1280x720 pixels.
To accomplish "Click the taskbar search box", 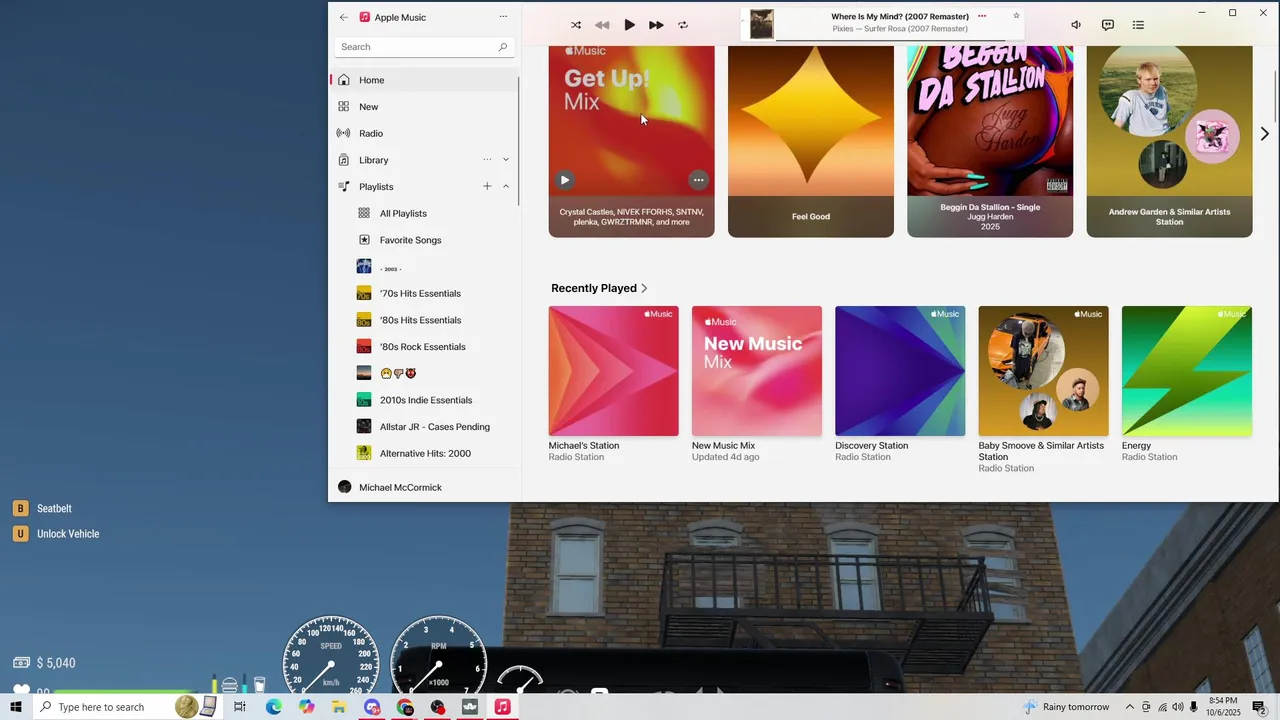I will click(x=127, y=707).
